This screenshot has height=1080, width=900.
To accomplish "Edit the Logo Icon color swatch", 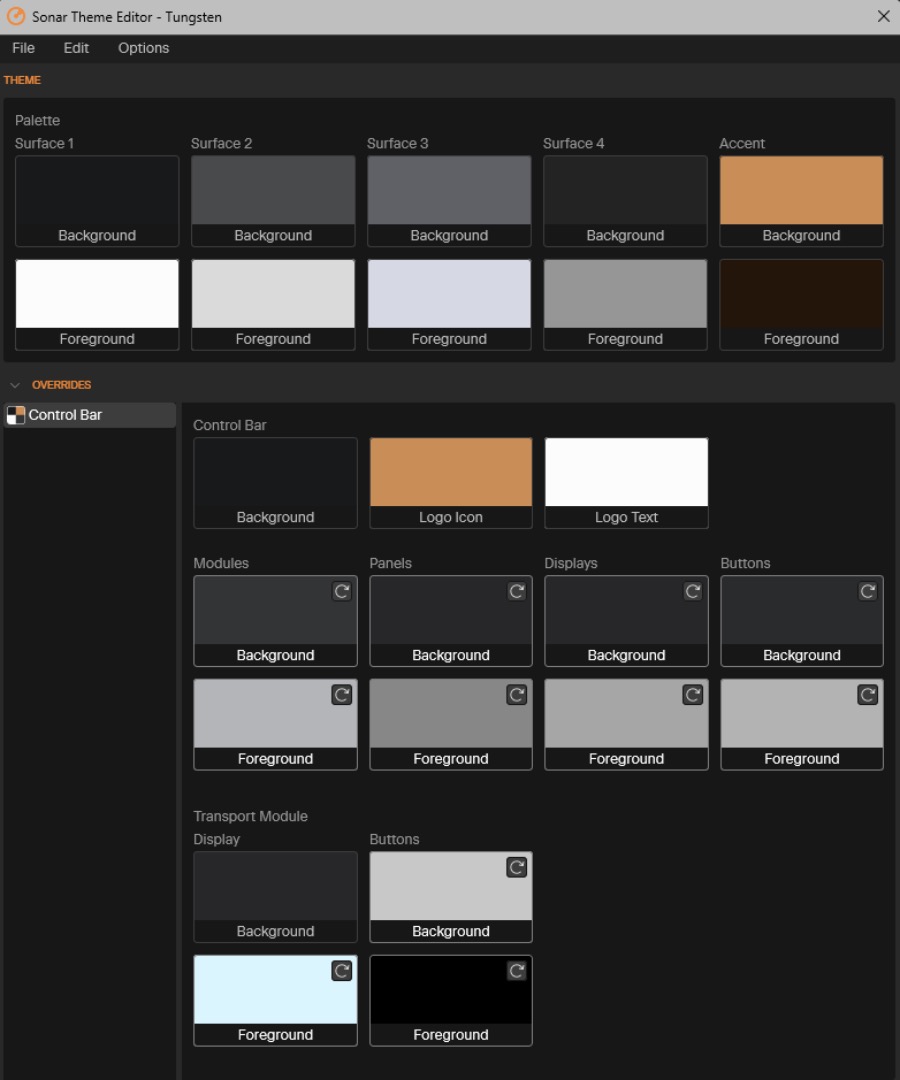I will coord(451,483).
